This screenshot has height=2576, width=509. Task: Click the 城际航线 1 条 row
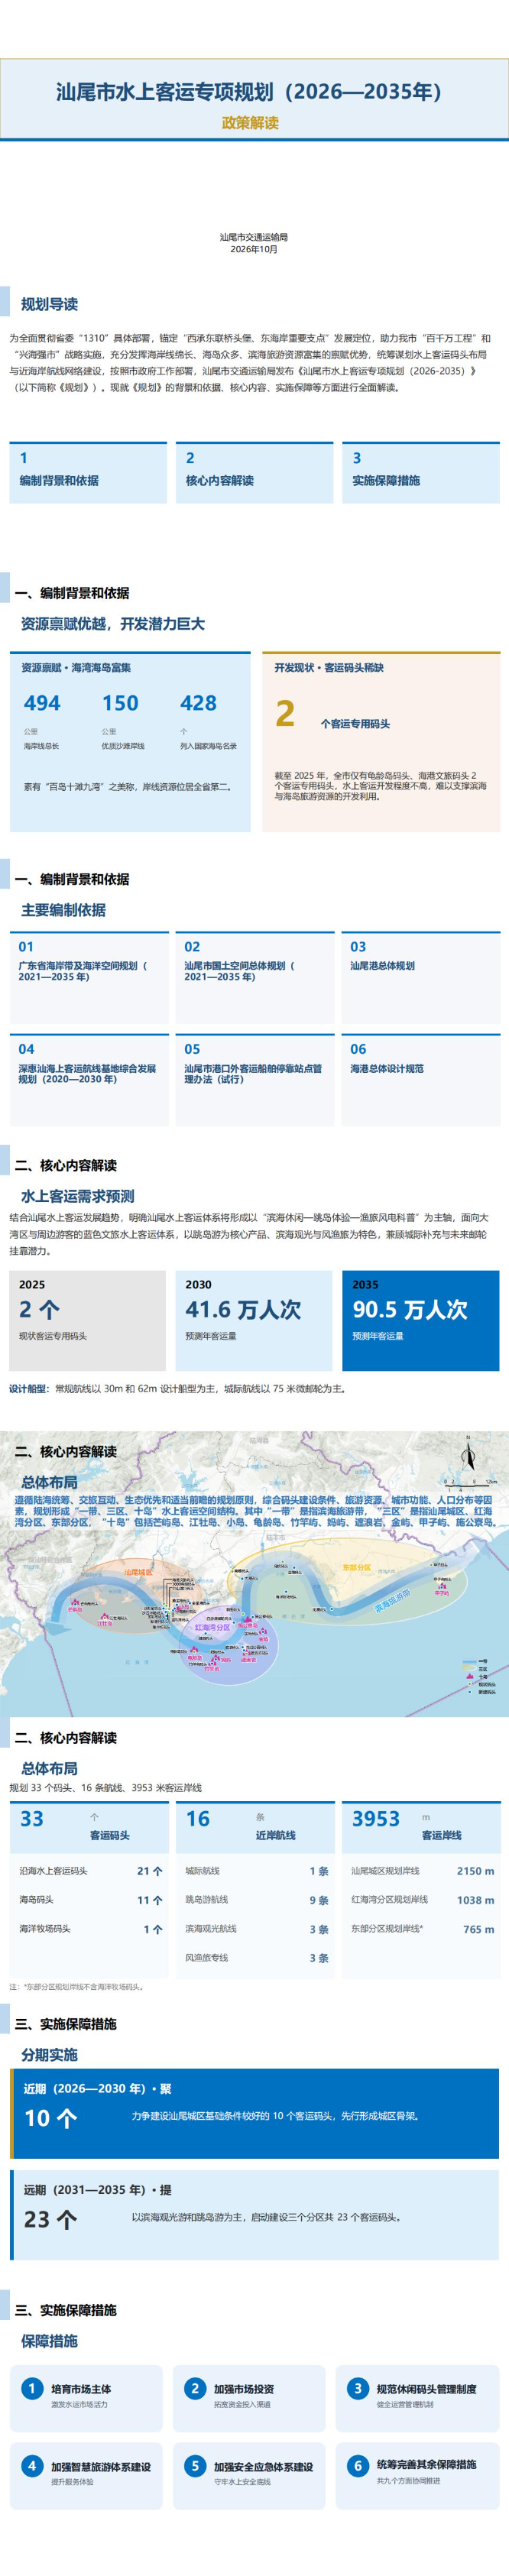[256, 1870]
